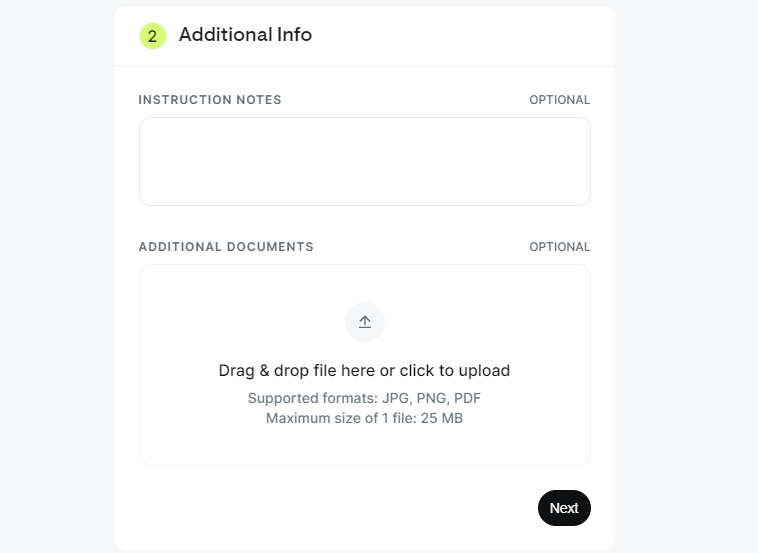758x553 pixels.
Task: Click the 'Maximum size of 1 file' line
Action: 364,418
